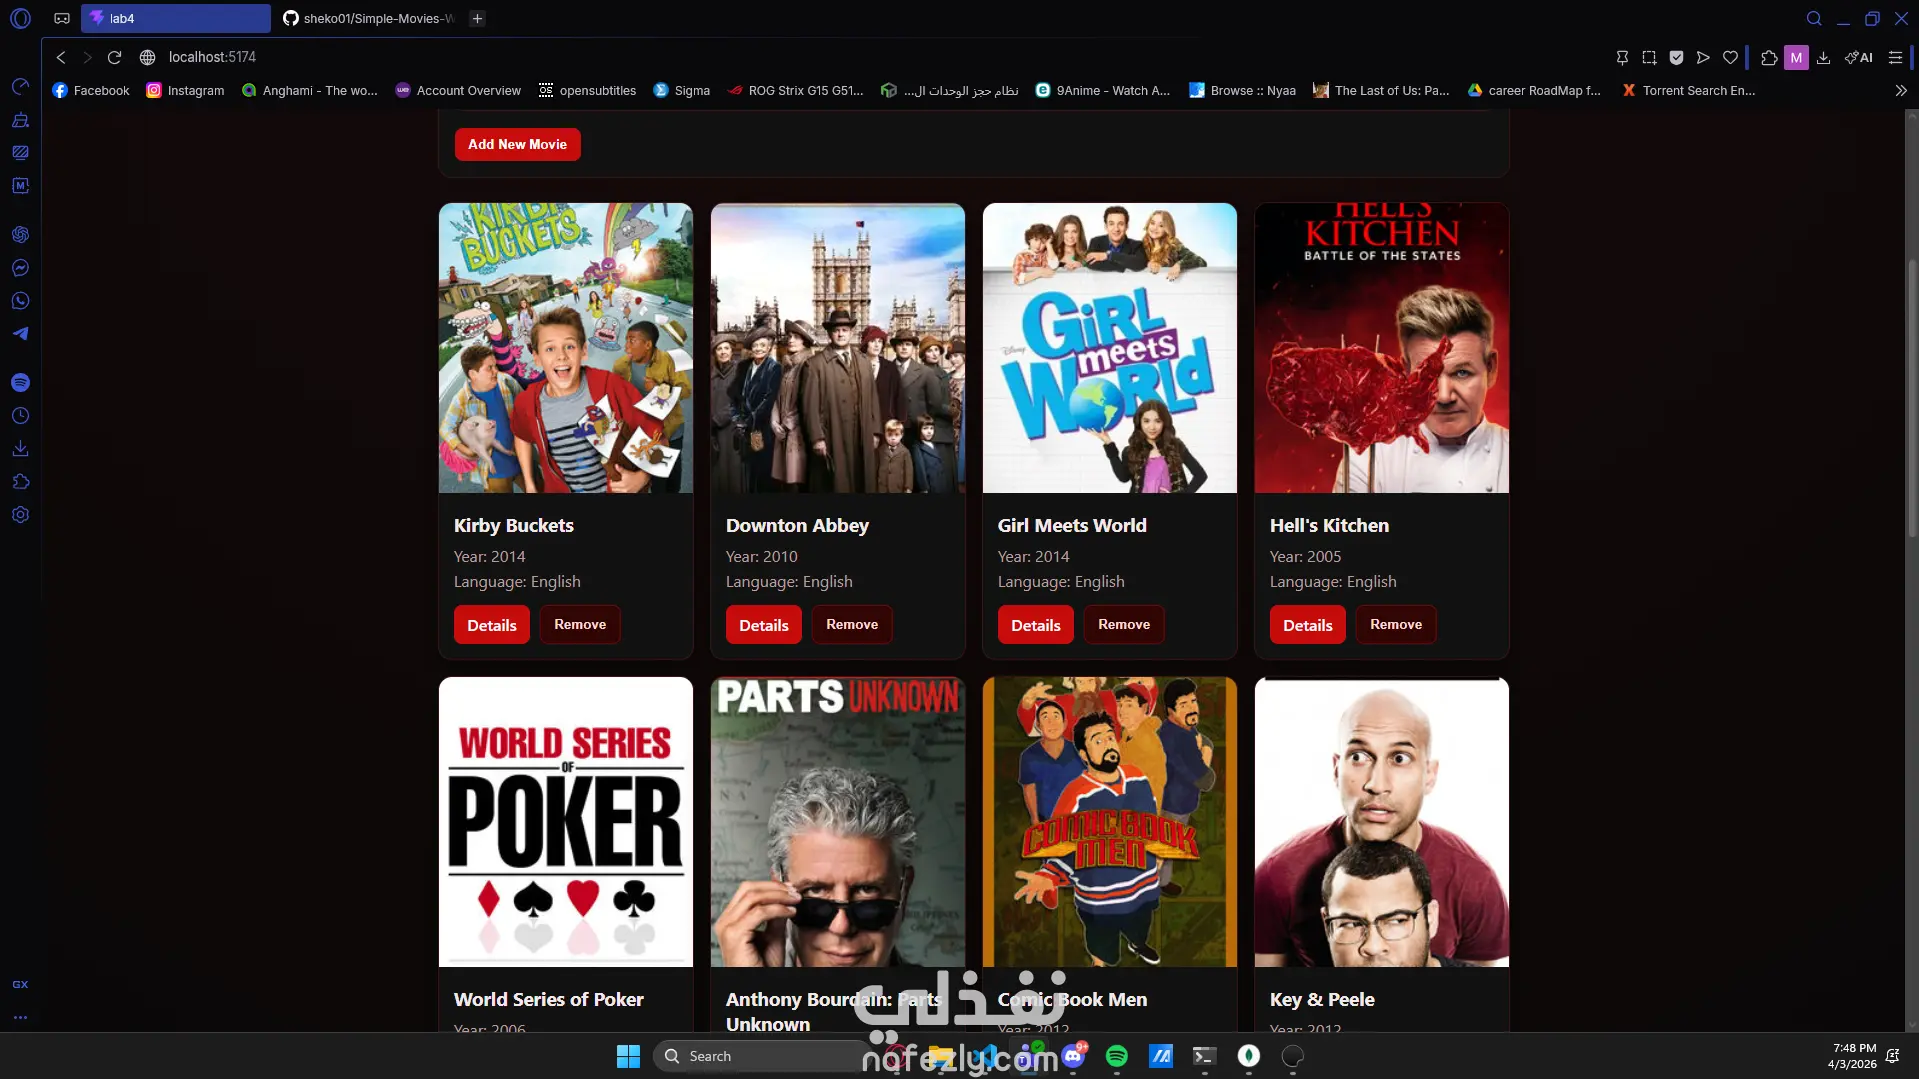Image resolution: width=1919 pixels, height=1079 pixels.
Task: Open the extensions cube in toolbar
Action: (1769, 58)
